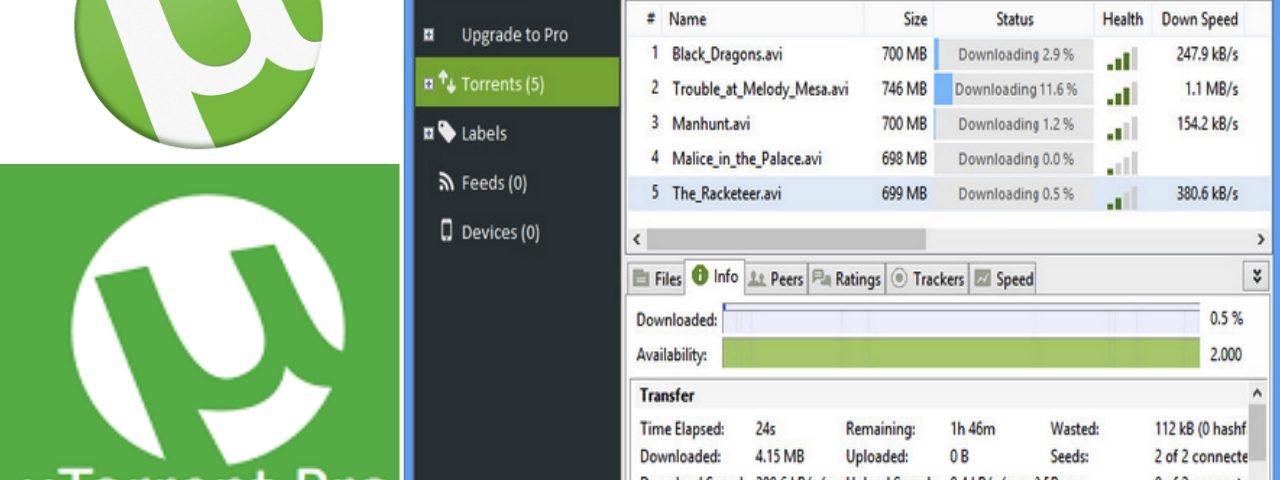Click the Devices phone icon
This screenshot has height=480, width=1280.
[x=447, y=231]
